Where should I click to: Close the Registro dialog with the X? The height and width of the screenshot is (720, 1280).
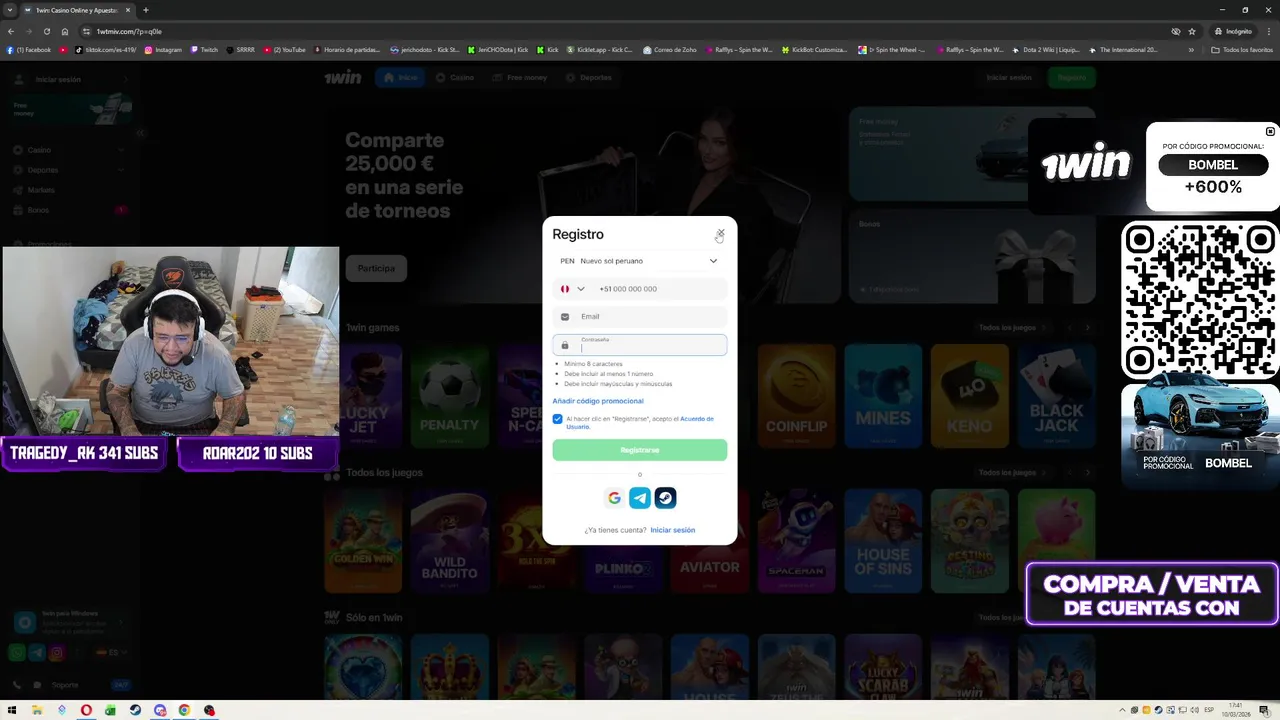(x=720, y=233)
